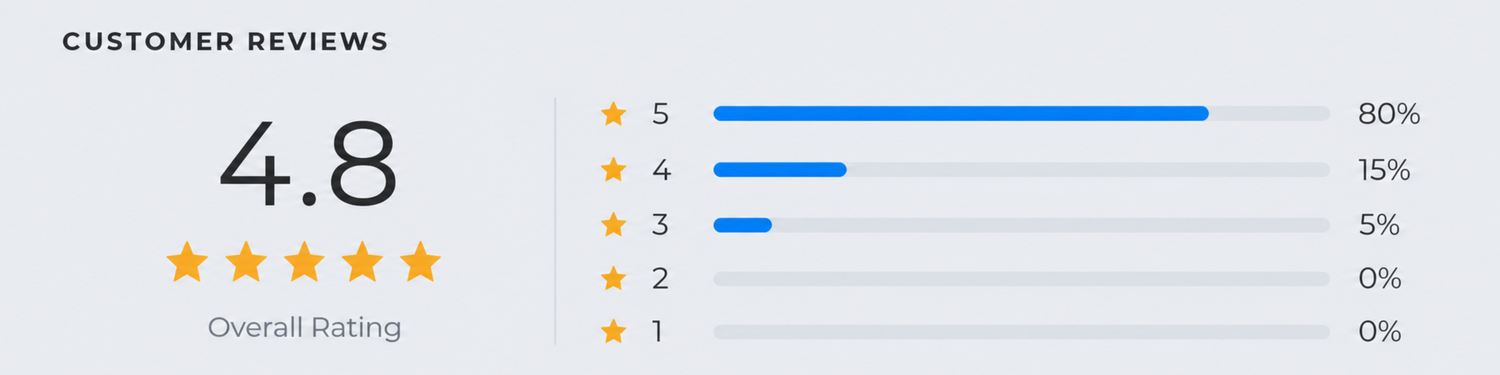Viewport: 1500px width, 375px height.
Task: Click the empty 2-star progress bar
Action: (1021, 279)
